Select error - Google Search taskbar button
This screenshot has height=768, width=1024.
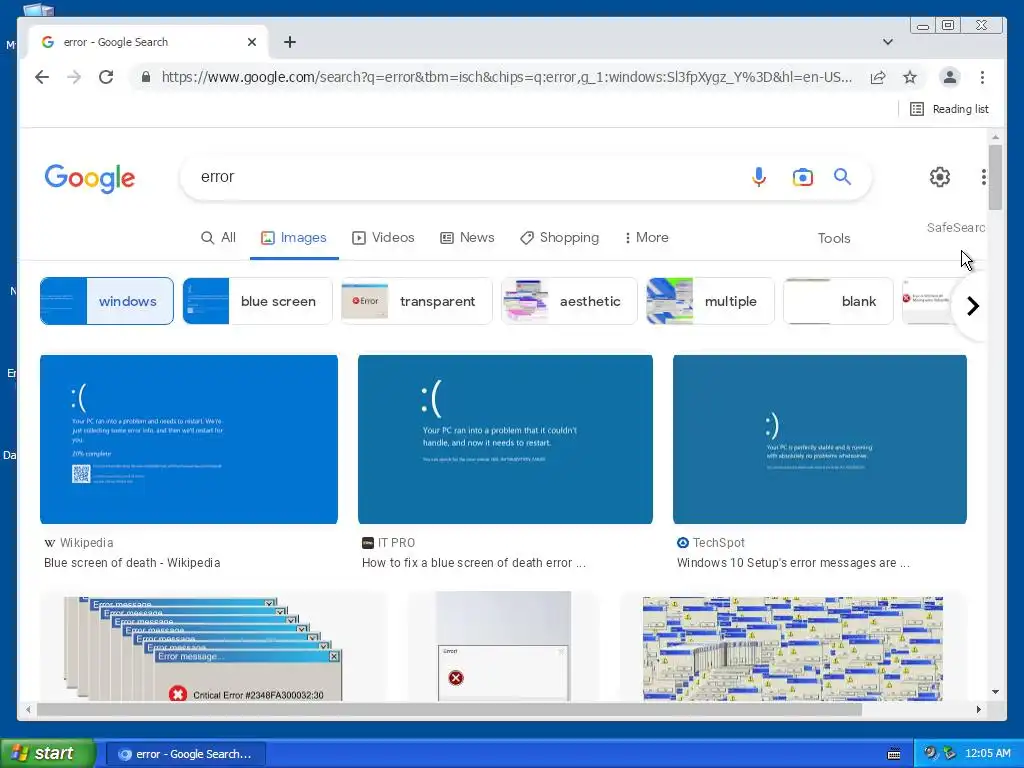185,754
